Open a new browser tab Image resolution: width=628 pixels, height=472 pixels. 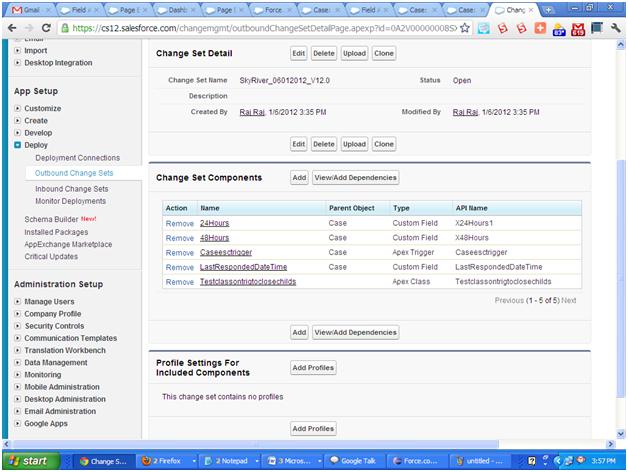click(x=549, y=10)
